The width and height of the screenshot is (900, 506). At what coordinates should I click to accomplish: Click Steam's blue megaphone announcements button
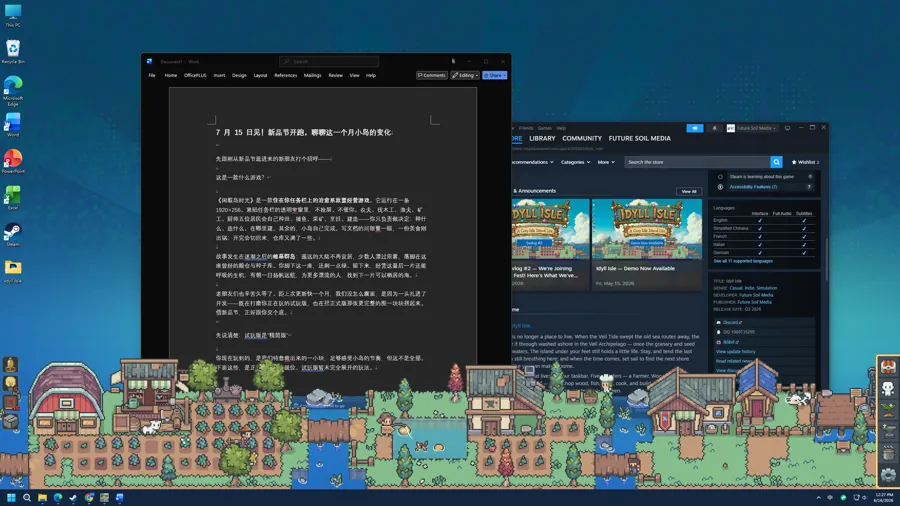[x=695, y=128]
